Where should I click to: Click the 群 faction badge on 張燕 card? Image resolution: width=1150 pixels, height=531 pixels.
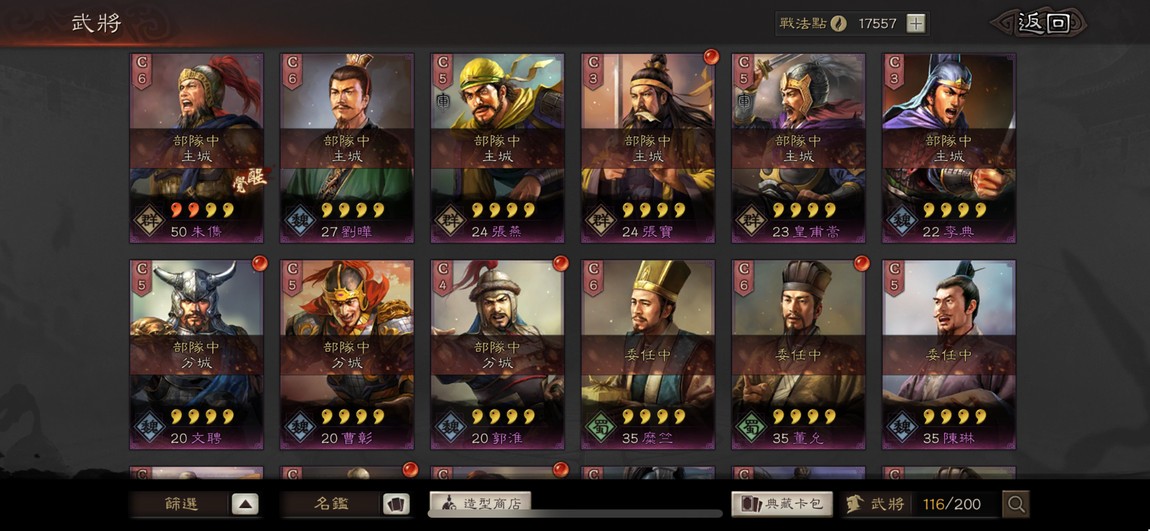click(x=450, y=219)
